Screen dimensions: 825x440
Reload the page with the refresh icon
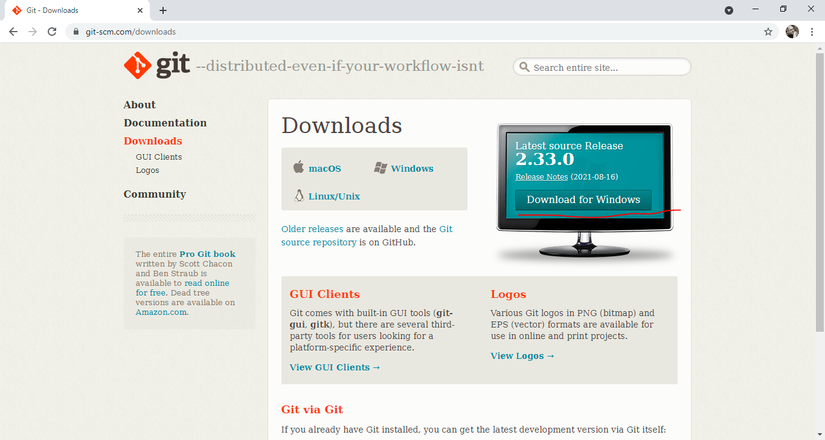pos(52,32)
